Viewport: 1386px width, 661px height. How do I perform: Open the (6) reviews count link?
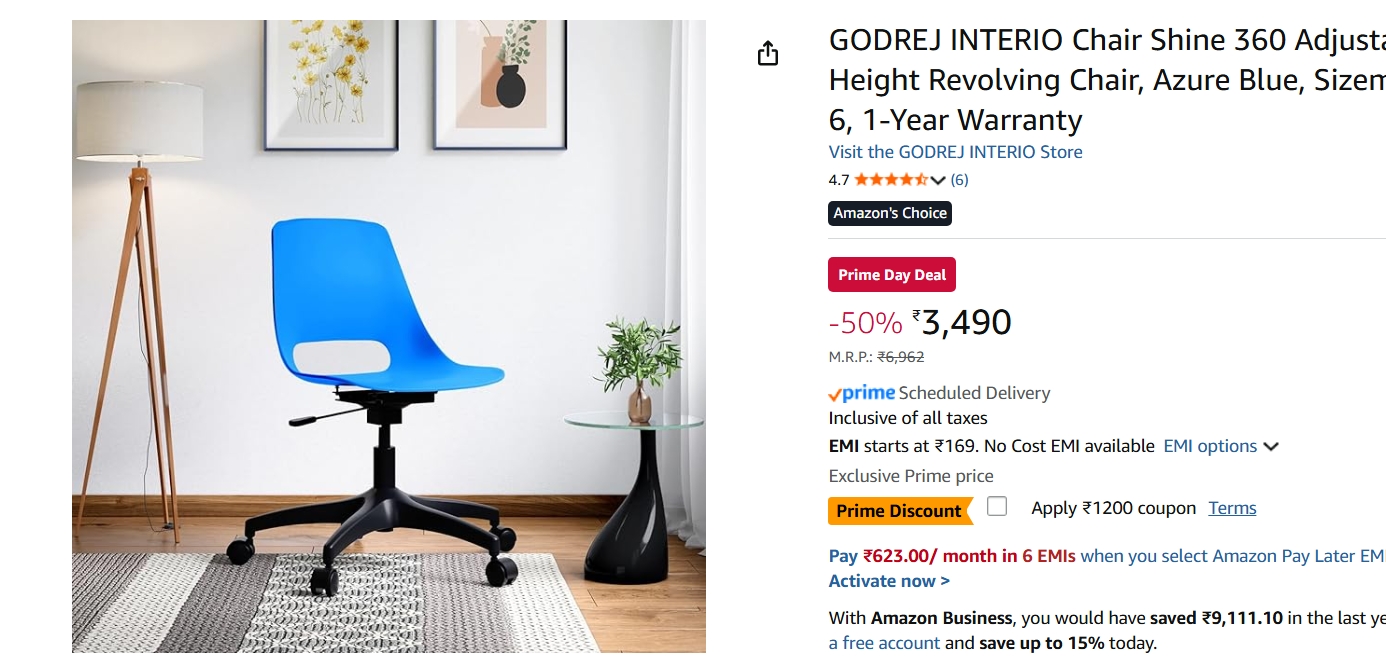point(959,180)
